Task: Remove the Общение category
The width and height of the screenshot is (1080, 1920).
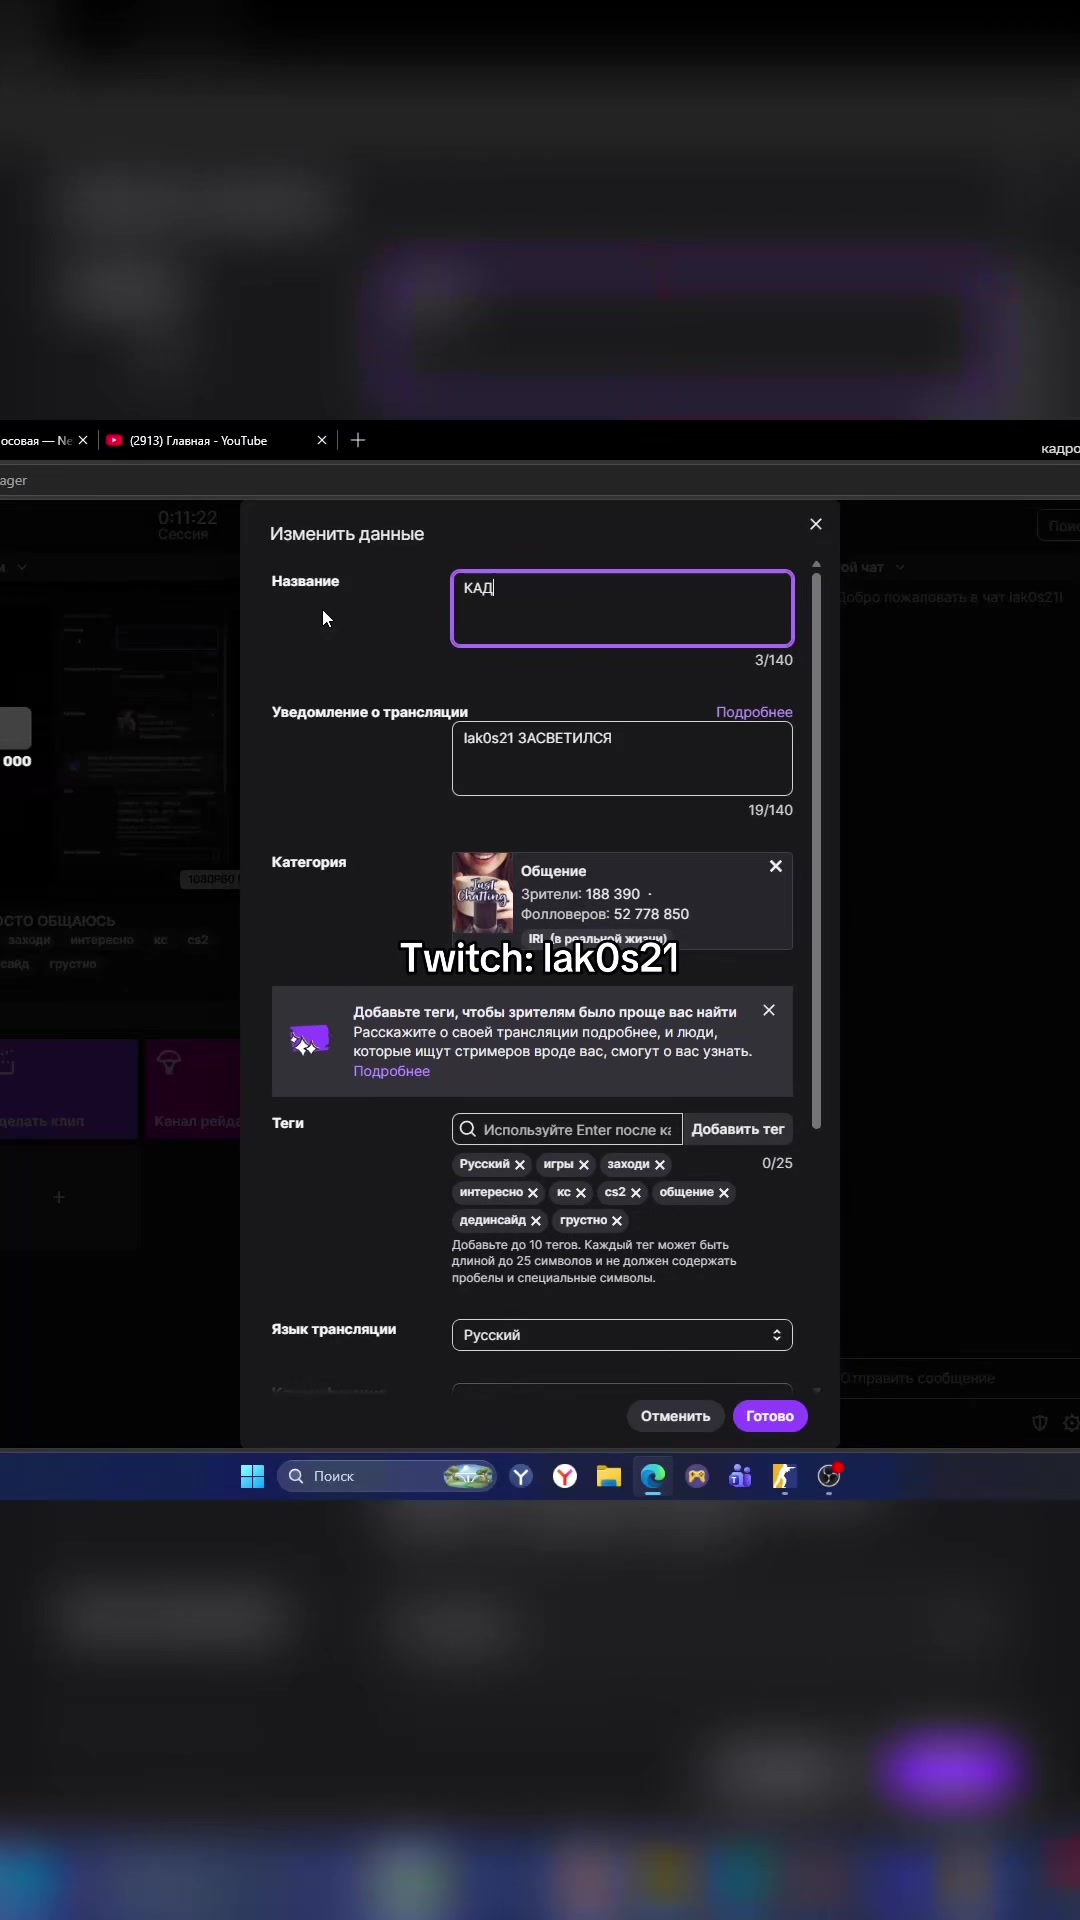Action: (x=776, y=866)
